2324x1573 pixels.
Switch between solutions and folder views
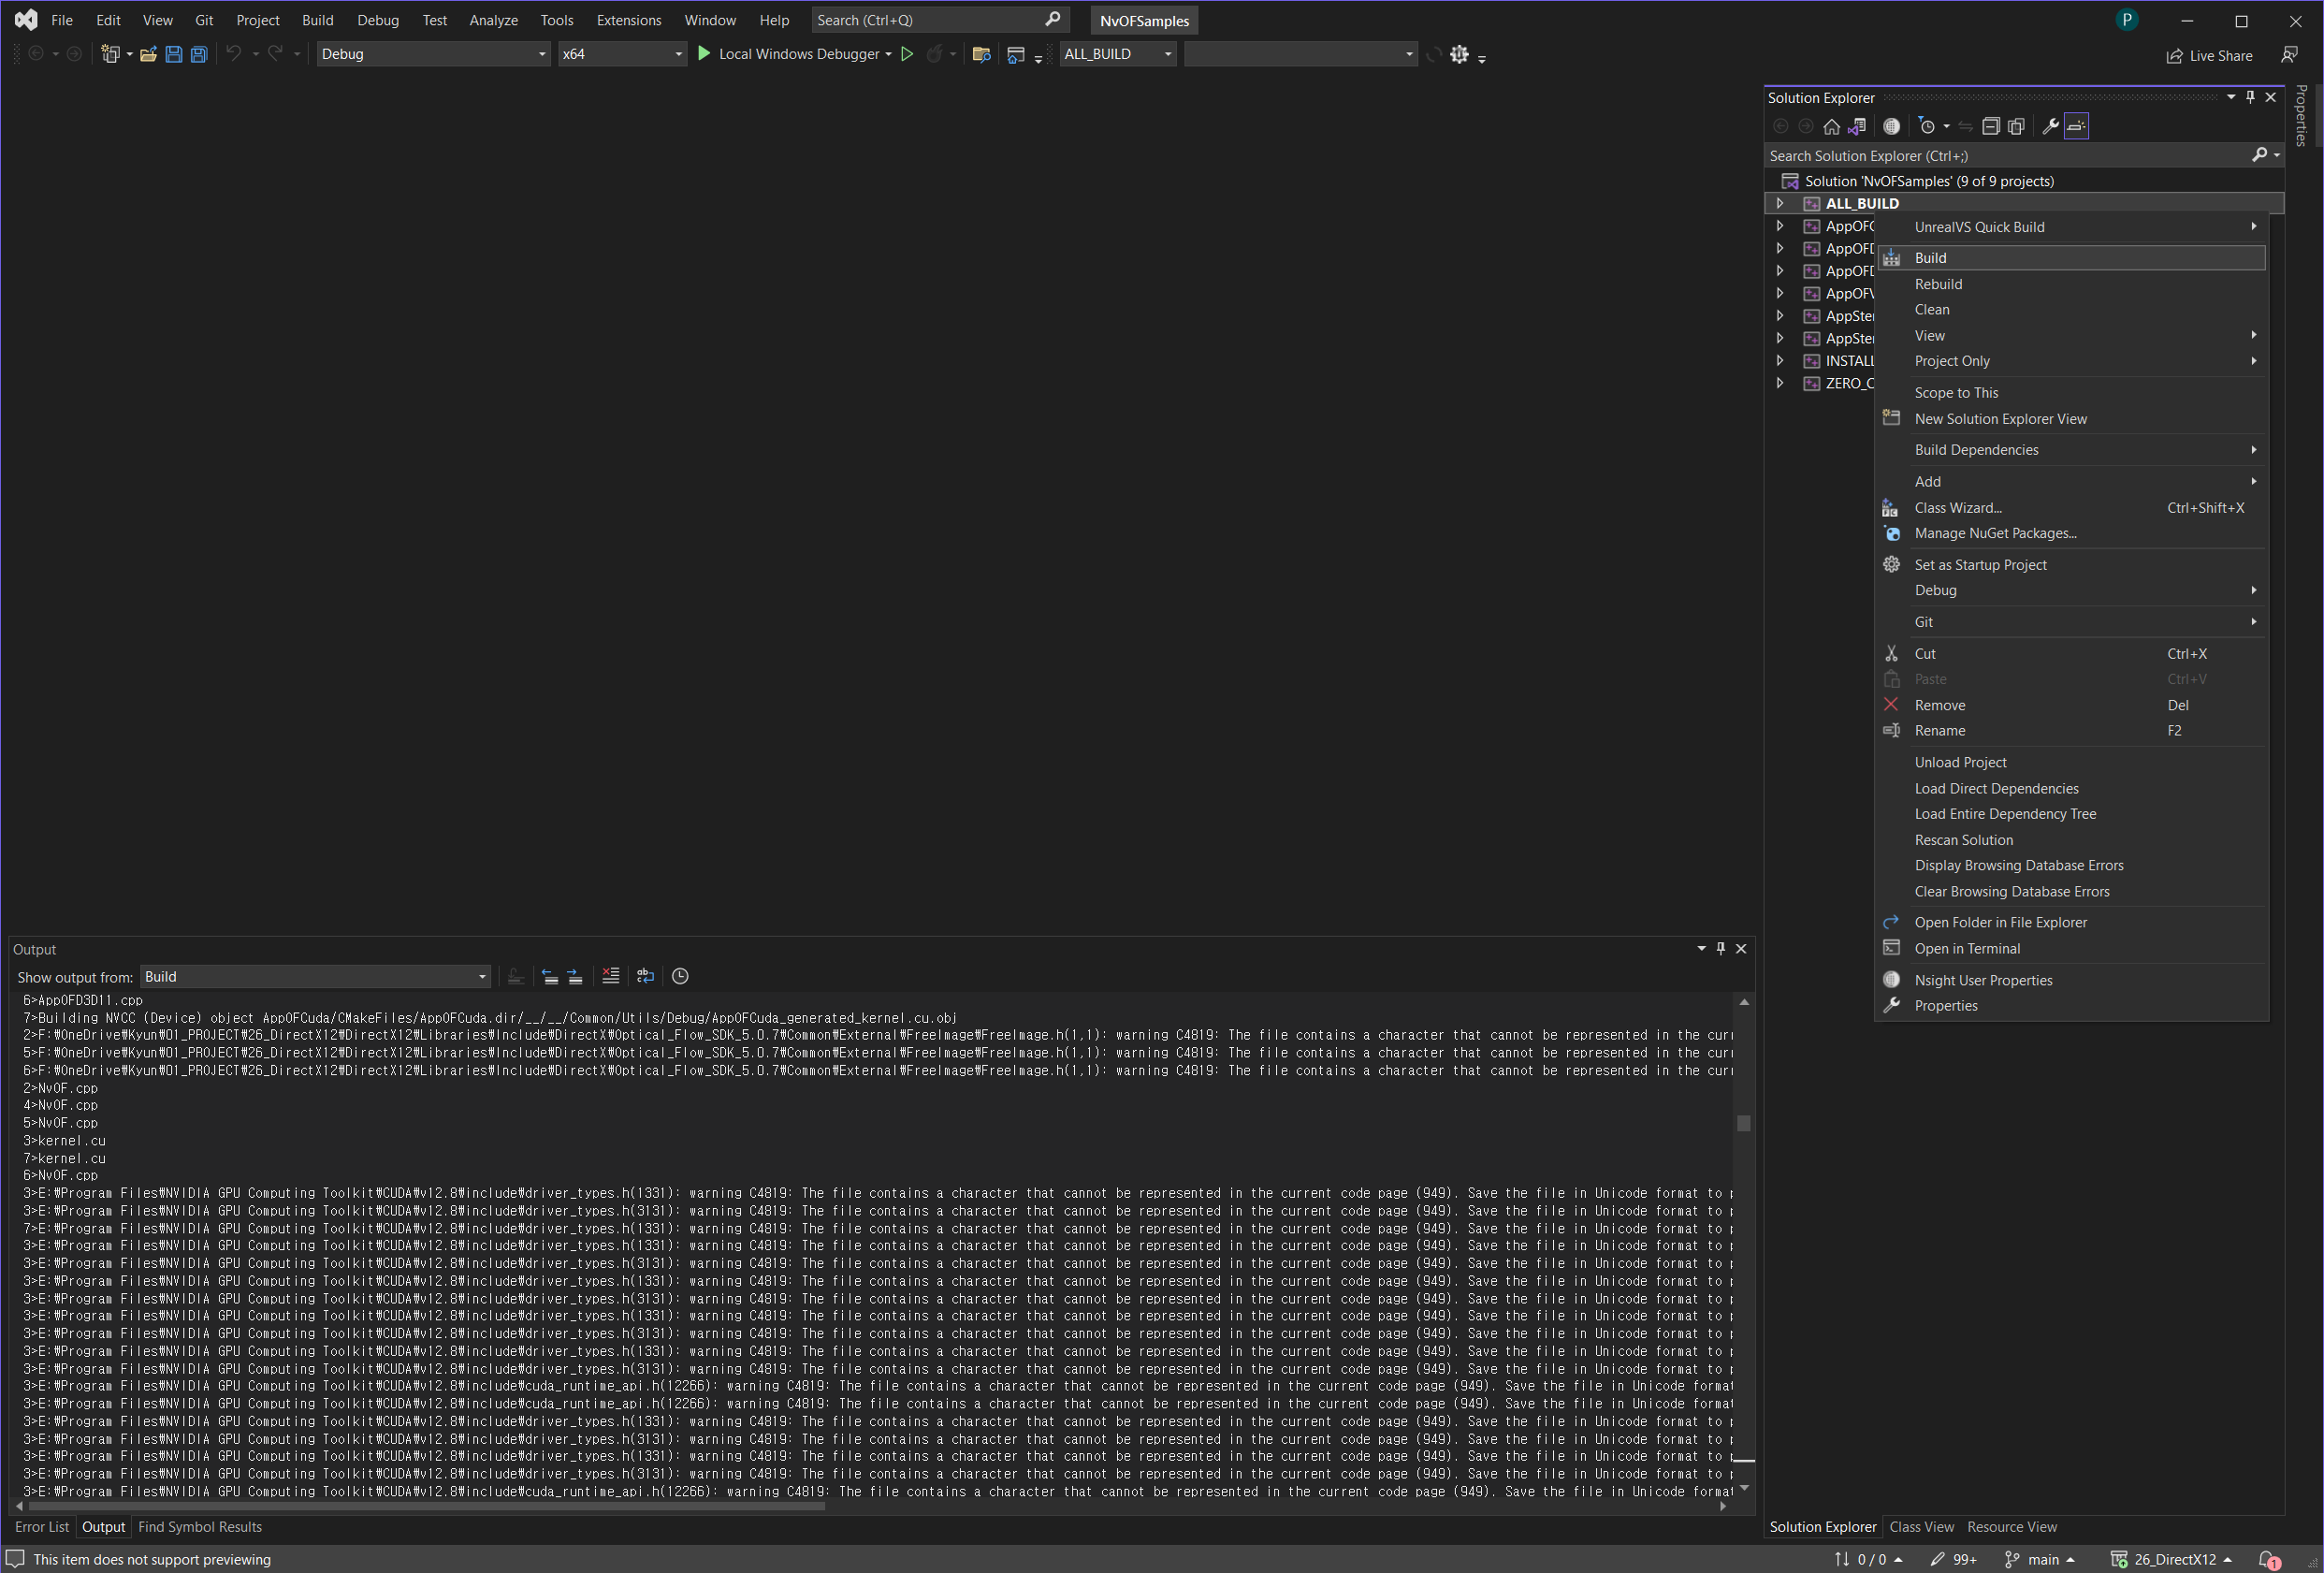coord(1857,126)
